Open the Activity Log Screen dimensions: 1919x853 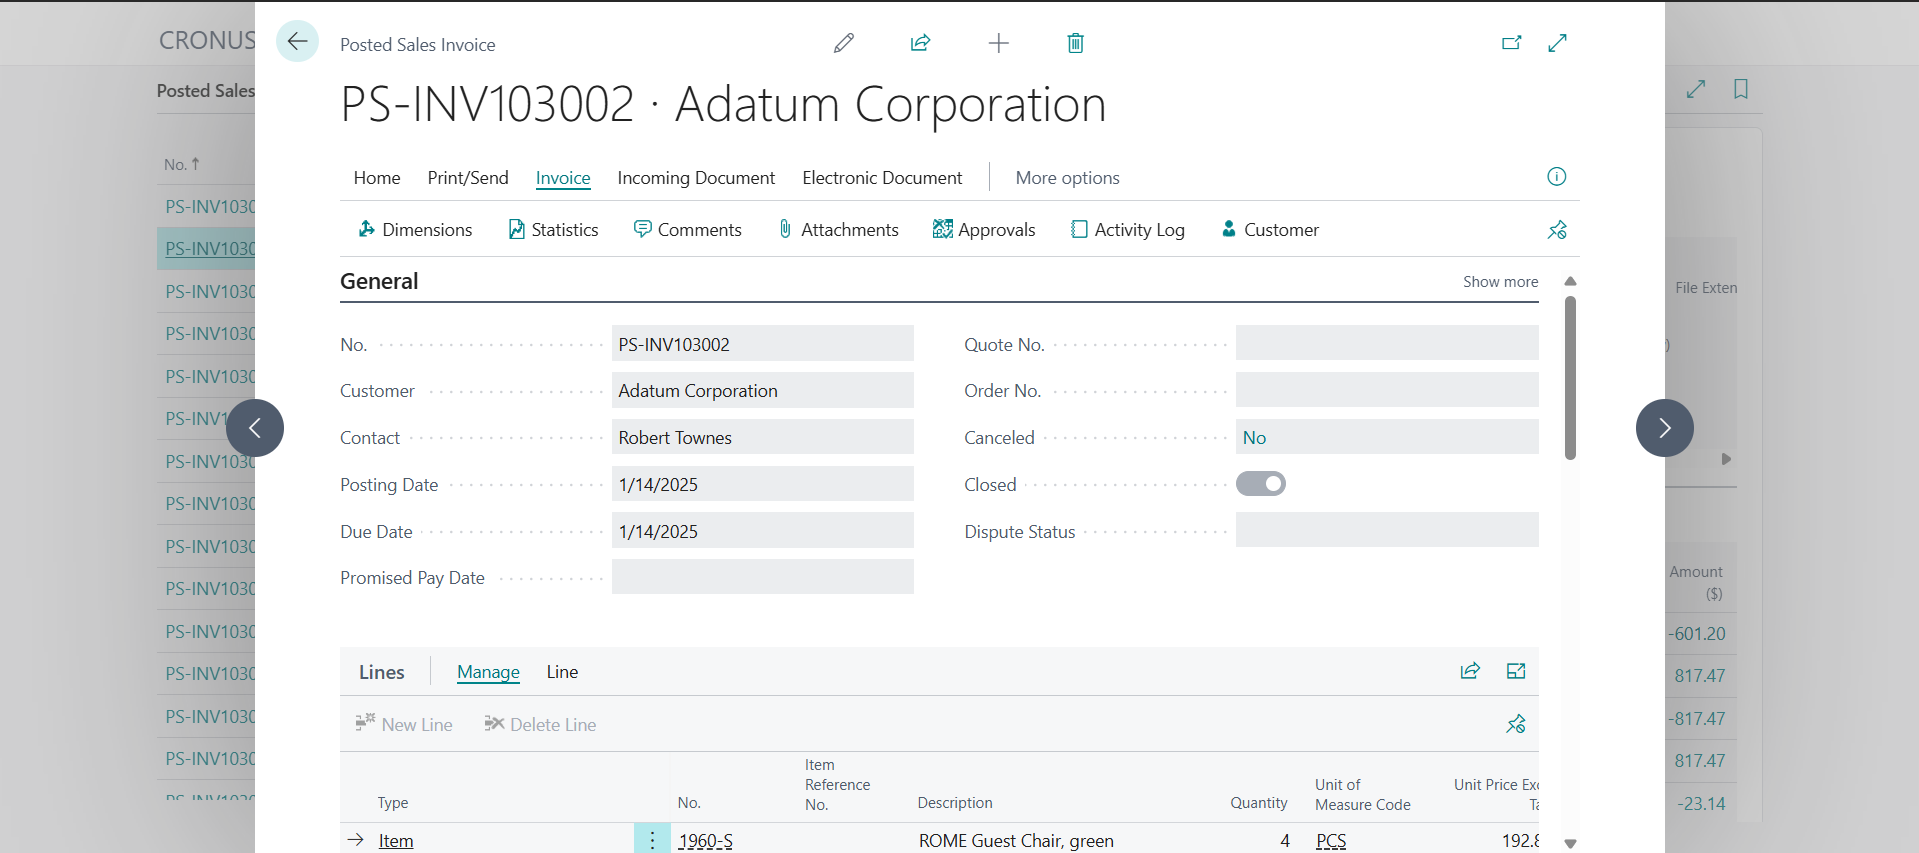pos(1127,230)
